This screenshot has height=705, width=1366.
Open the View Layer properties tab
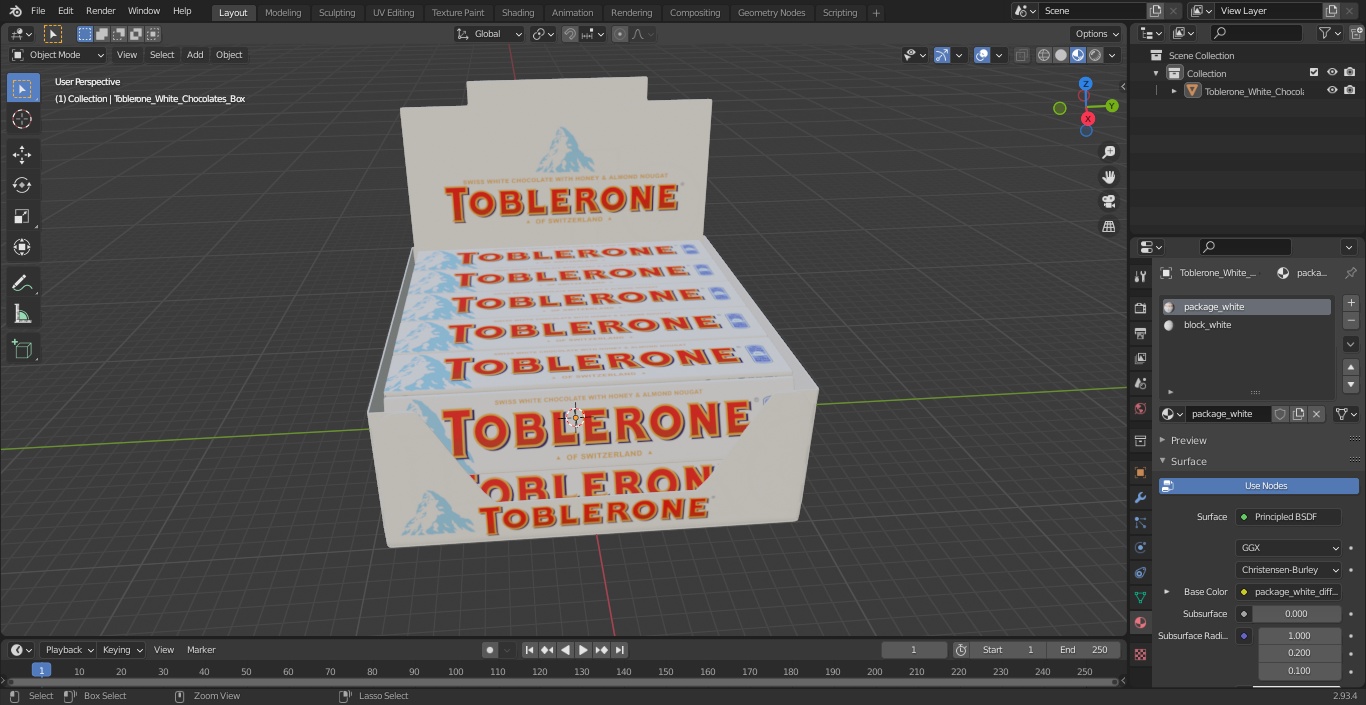[x=1140, y=358]
